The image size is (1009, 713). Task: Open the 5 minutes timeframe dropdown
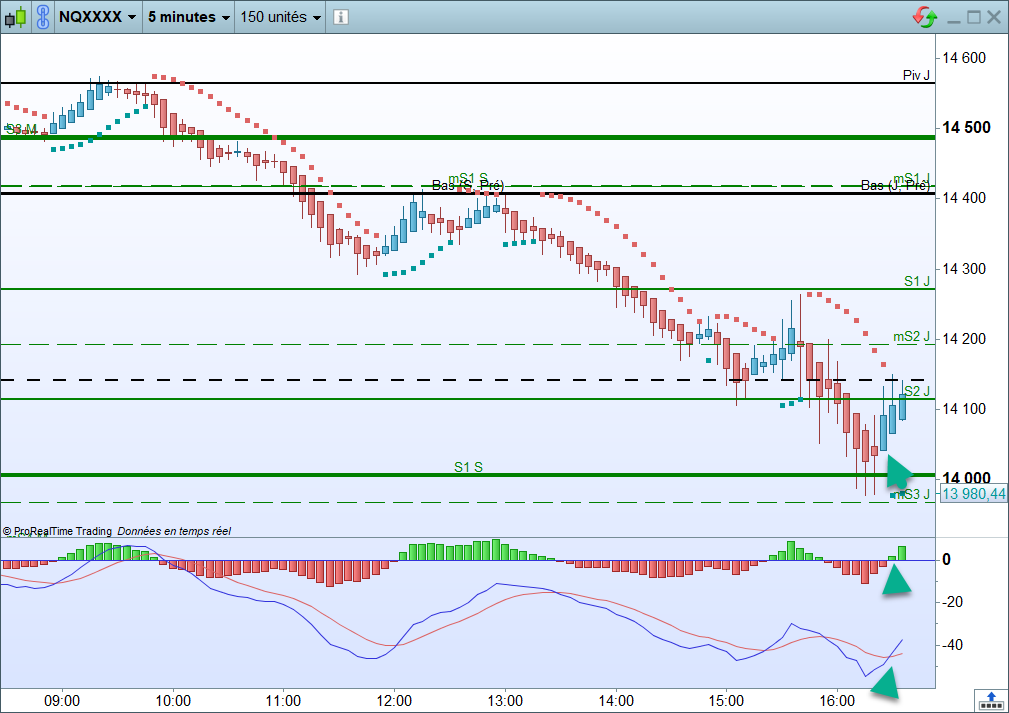pyautogui.click(x=189, y=17)
